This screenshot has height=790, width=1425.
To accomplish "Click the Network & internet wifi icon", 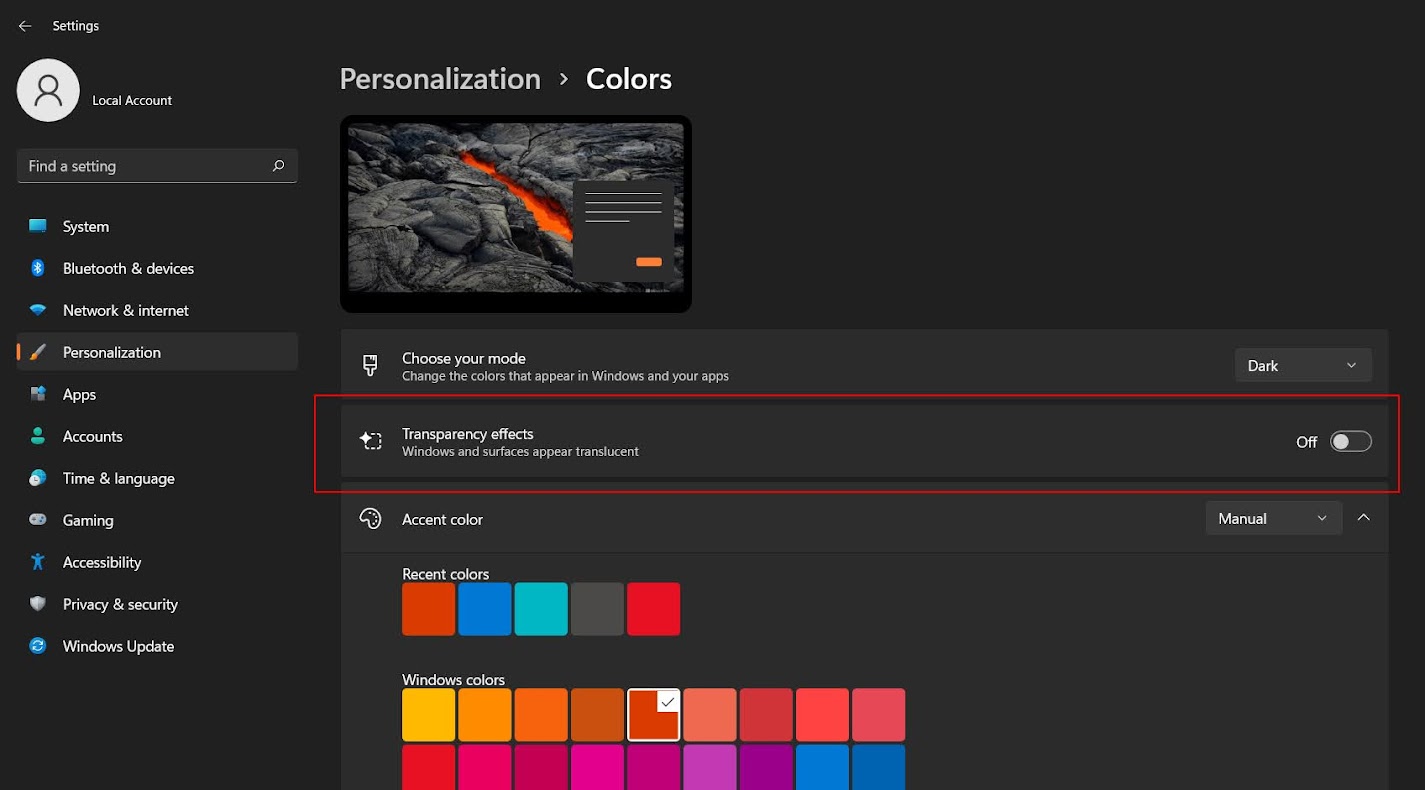I will [38, 310].
